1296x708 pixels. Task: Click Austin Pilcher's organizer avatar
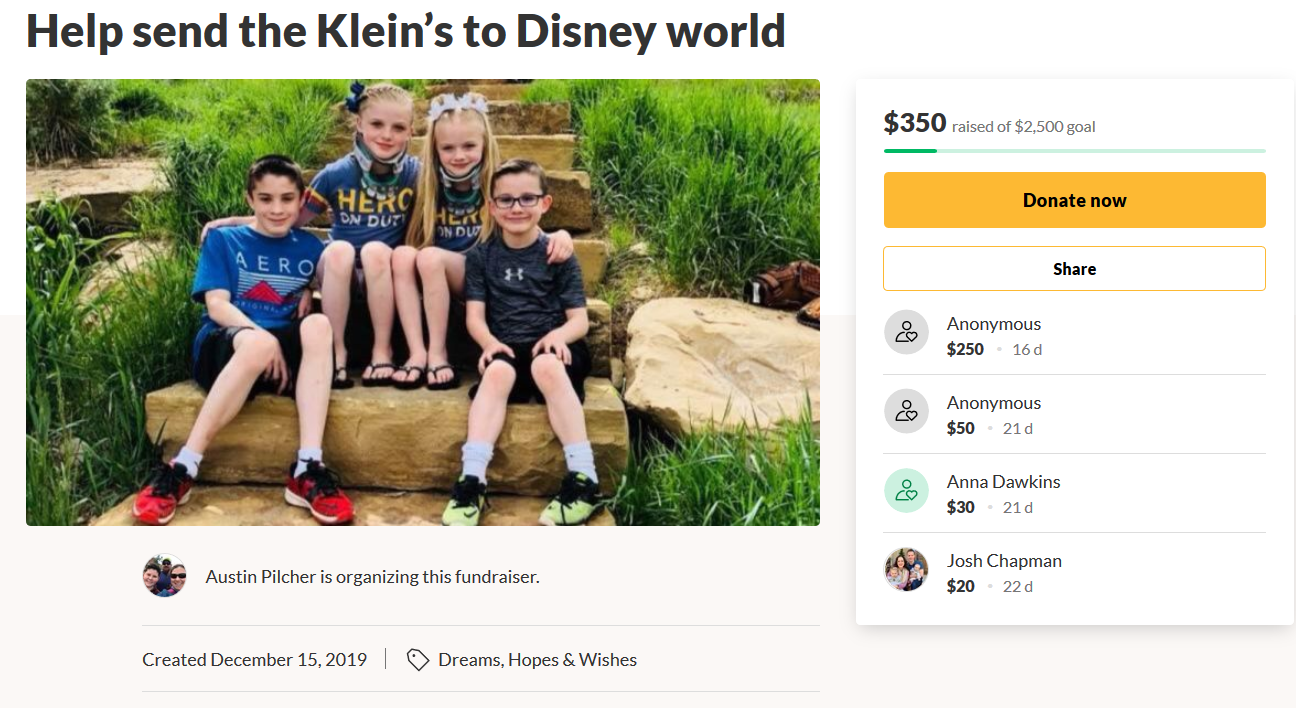coord(165,576)
